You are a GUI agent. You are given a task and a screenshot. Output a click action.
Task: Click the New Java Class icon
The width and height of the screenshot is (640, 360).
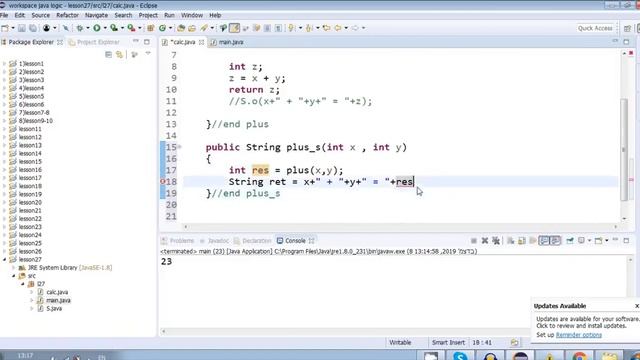[x=162, y=28]
